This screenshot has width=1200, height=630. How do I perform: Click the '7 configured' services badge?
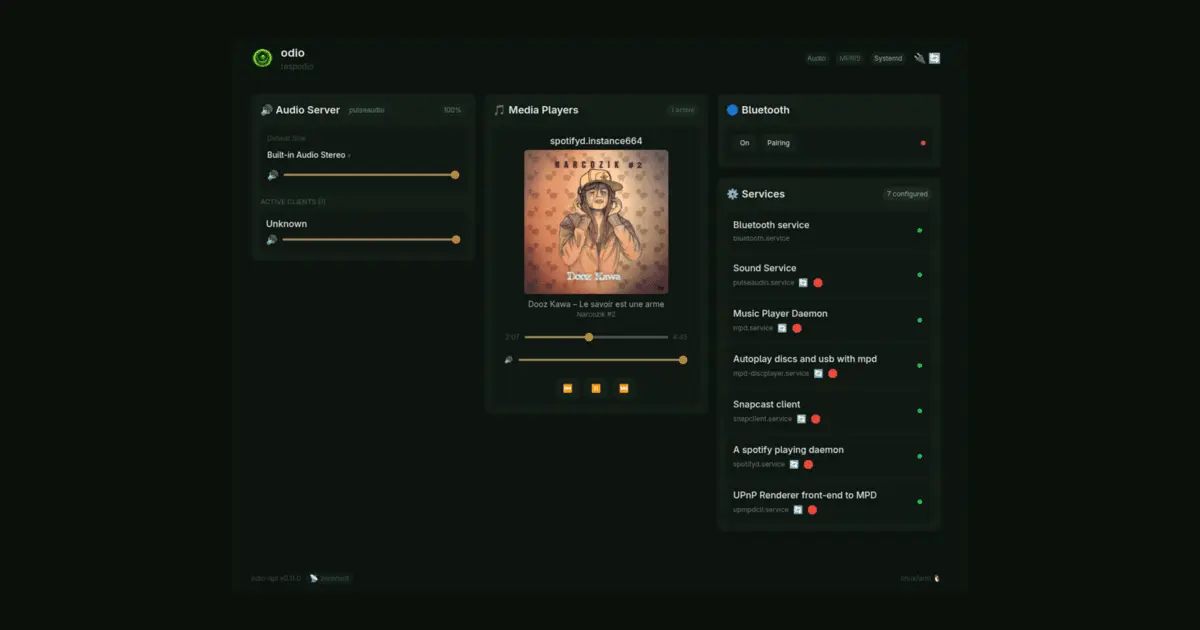point(907,194)
